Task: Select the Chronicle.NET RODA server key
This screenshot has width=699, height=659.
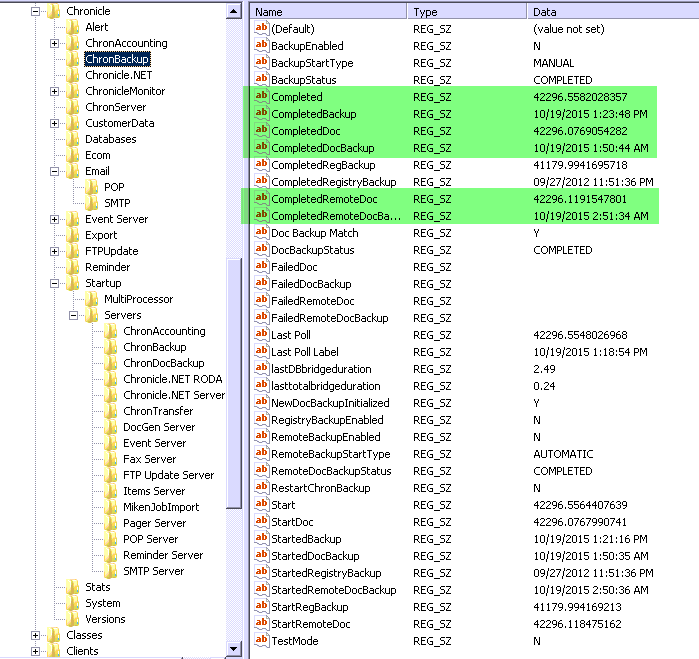Action: (x=173, y=379)
